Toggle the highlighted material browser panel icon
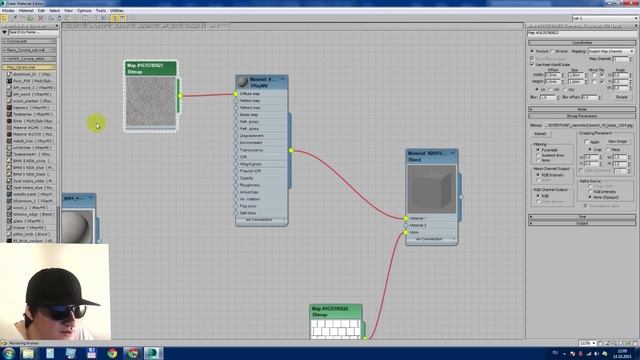This screenshot has height=360, width=640. click(x=115, y=18)
